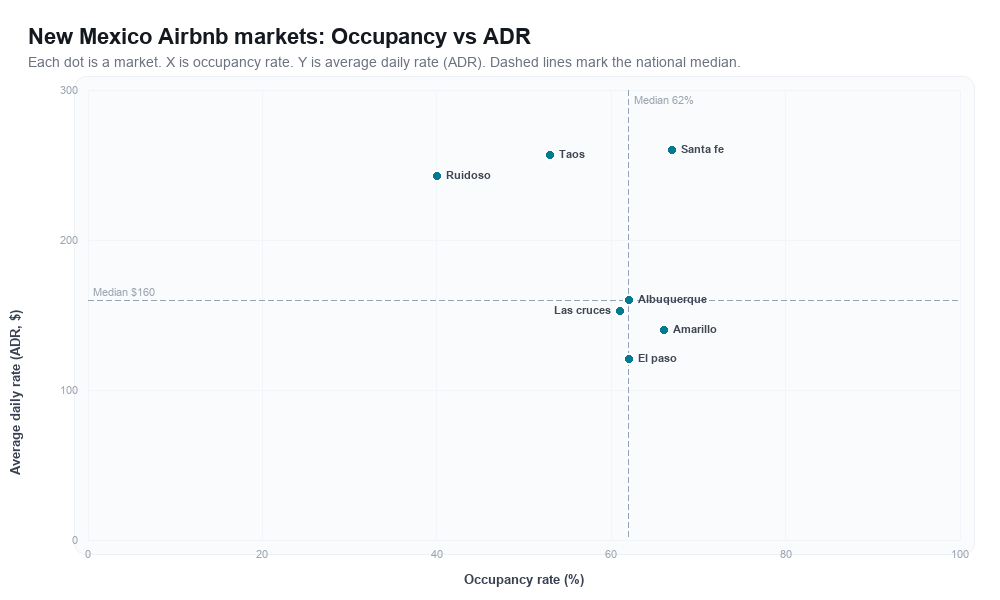Click the x-axis tick label 20

262,555
